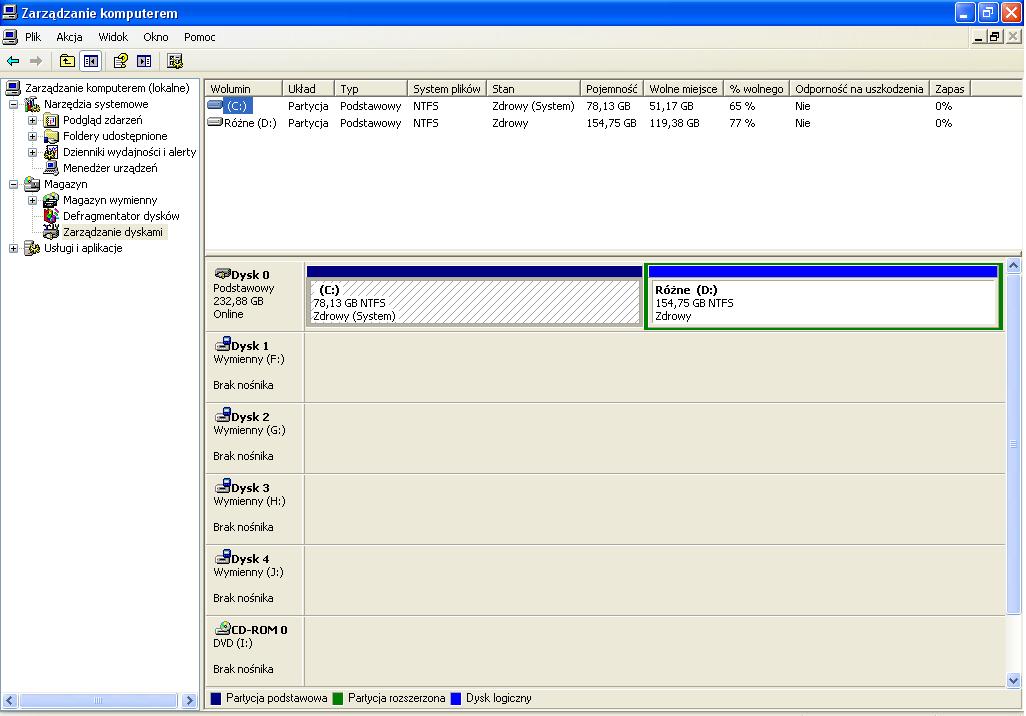Viewport: 1026px width, 716px height.
Task: Click the Defragmentator dysków icon
Action: coord(51,216)
